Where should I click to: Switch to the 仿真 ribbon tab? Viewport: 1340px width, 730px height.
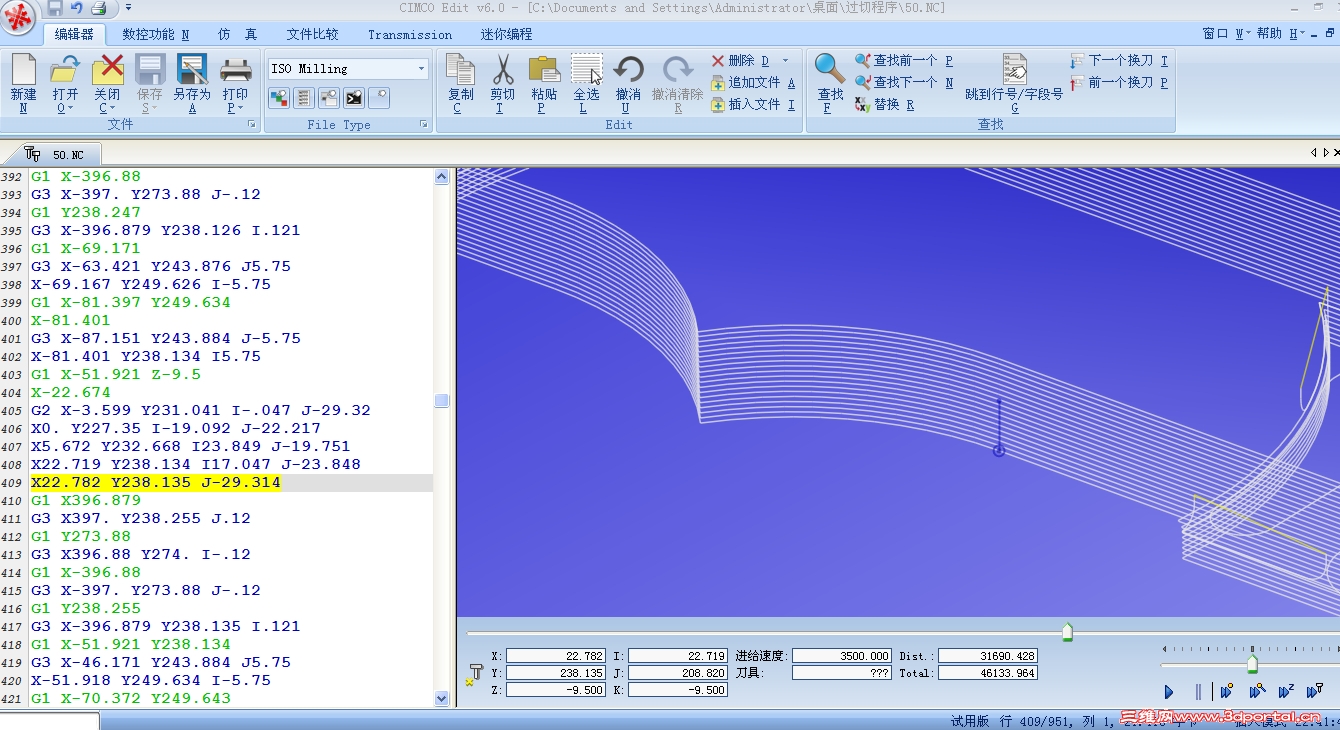tap(238, 34)
